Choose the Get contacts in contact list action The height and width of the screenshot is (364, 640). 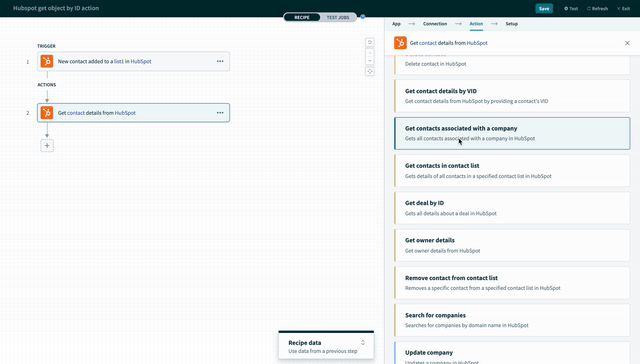pos(512,171)
